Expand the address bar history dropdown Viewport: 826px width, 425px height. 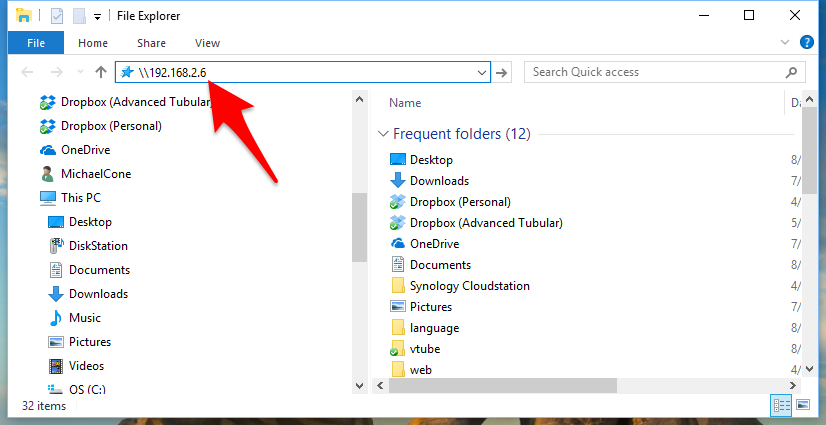point(482,72)
